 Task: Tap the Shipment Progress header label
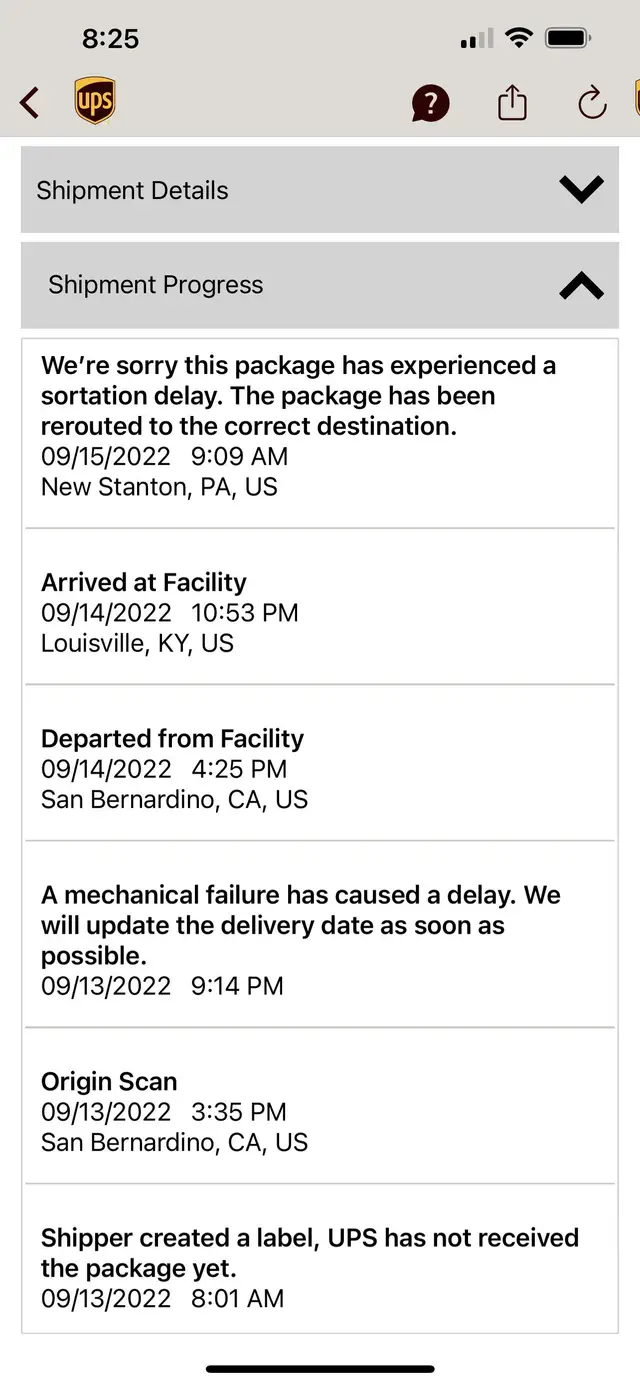pyautogui.click(x=156, y=285)
